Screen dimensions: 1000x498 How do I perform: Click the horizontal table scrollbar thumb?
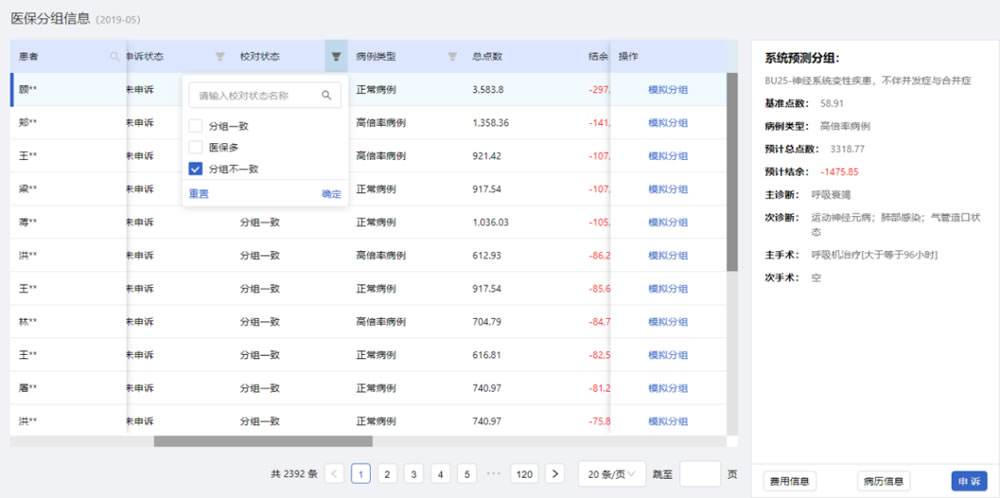coord(263,441)
